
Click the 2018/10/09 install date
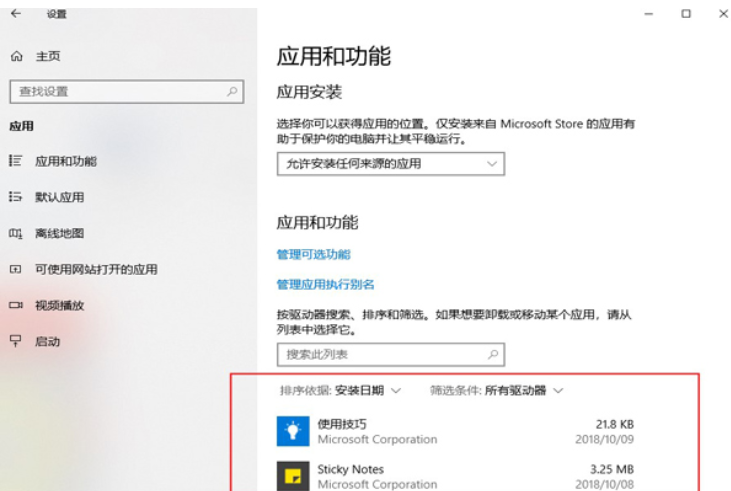[x=604, y=439]
